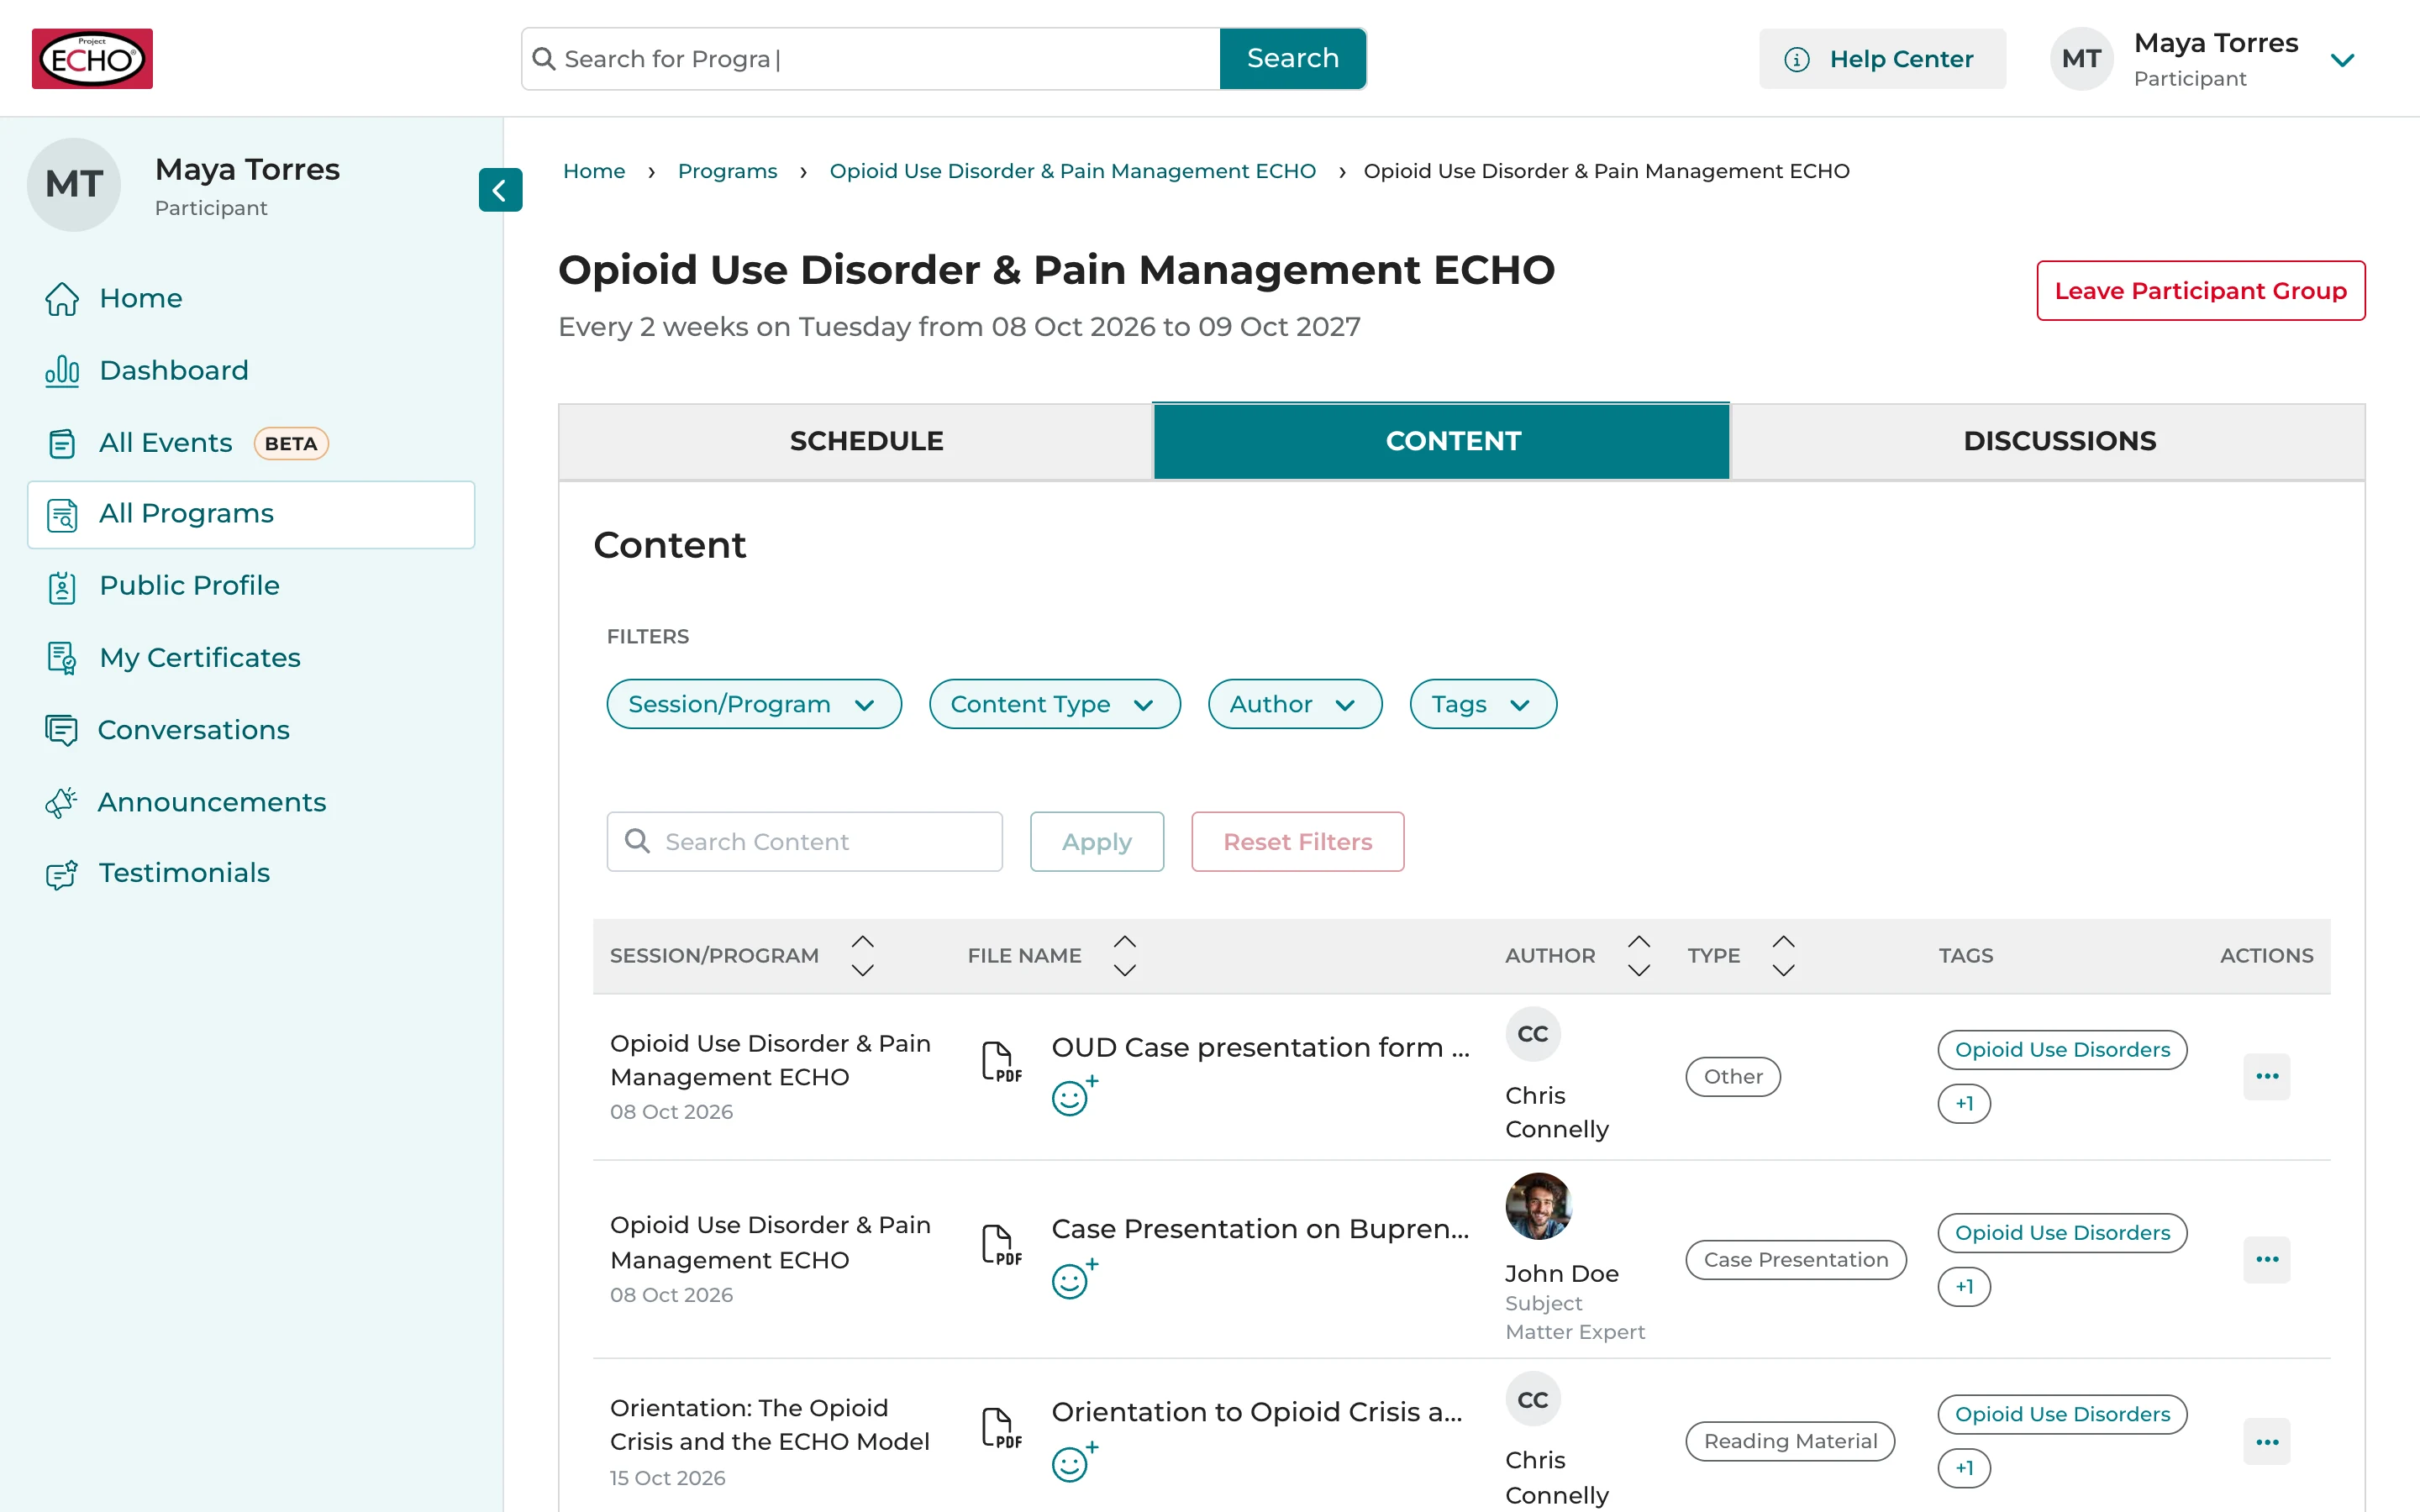Screen dimensions: 2420x1512
Task: Click PDF icon for Orientation to Opioid Crisis
Action: (x=1001, y=1427)
